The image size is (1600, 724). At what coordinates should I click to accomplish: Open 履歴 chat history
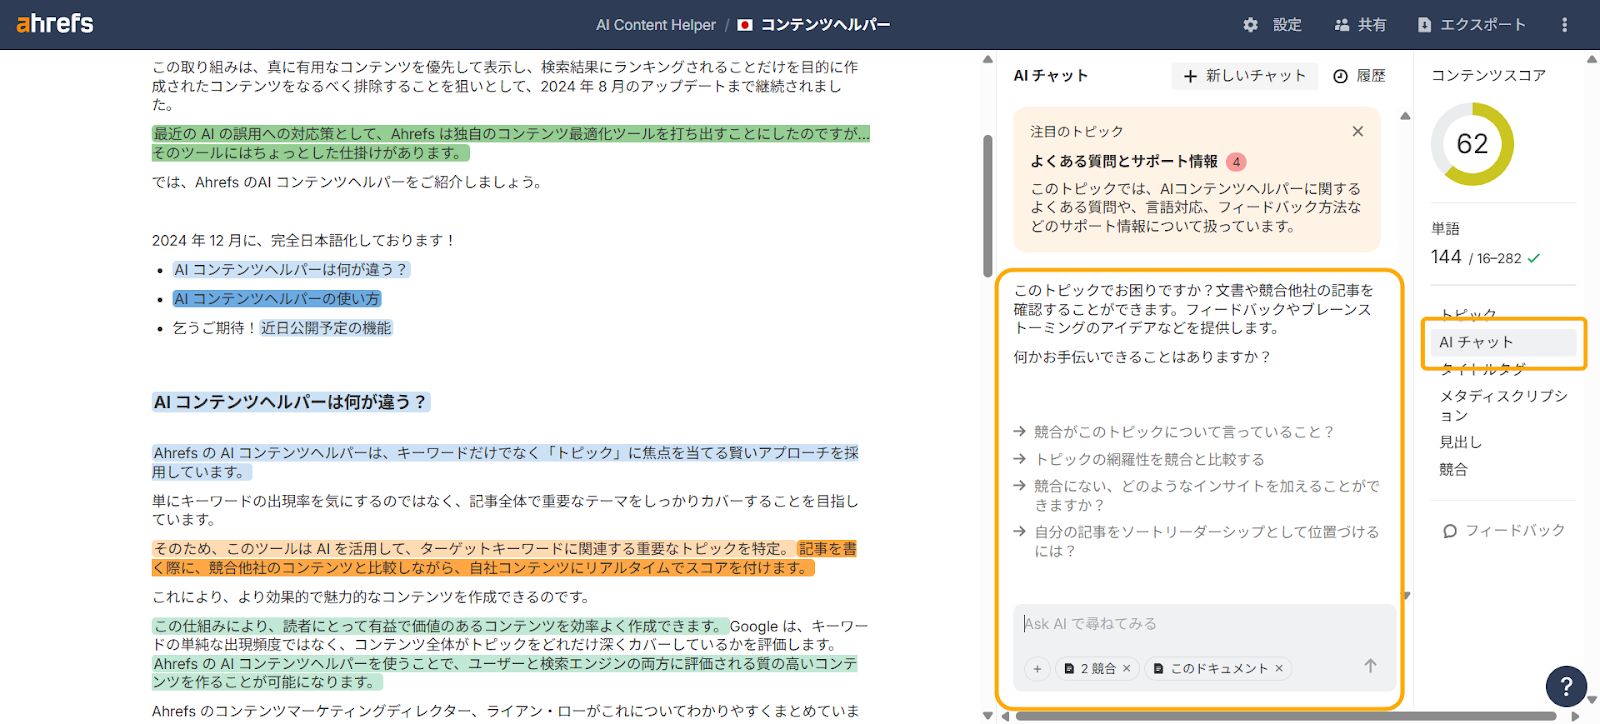[x=1360, y=76]
